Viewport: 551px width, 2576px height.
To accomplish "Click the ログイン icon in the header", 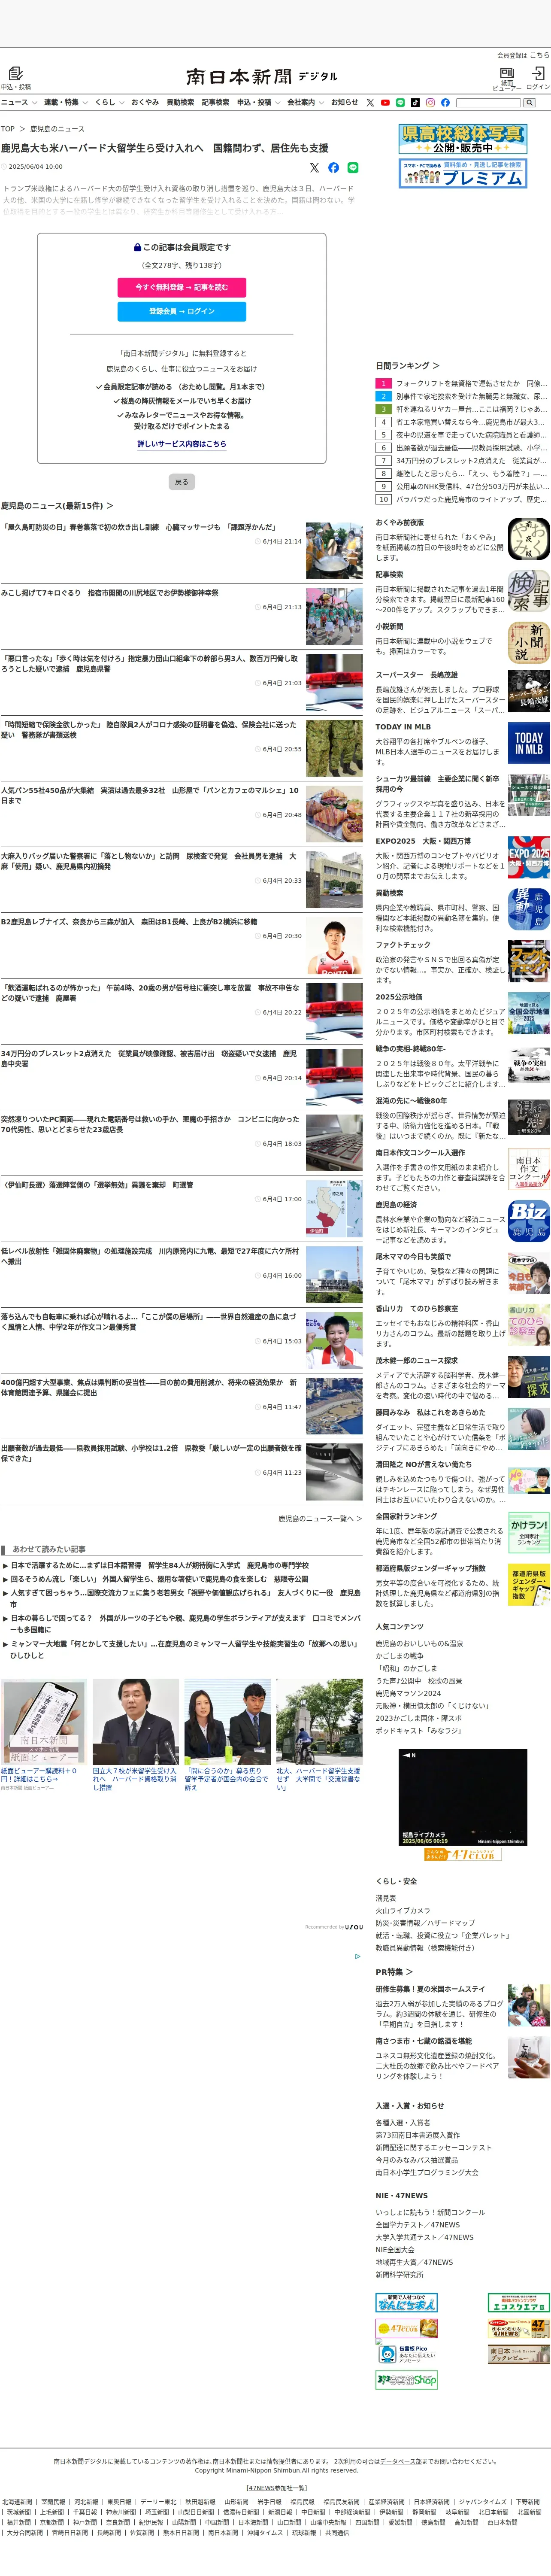I will 538,73.
